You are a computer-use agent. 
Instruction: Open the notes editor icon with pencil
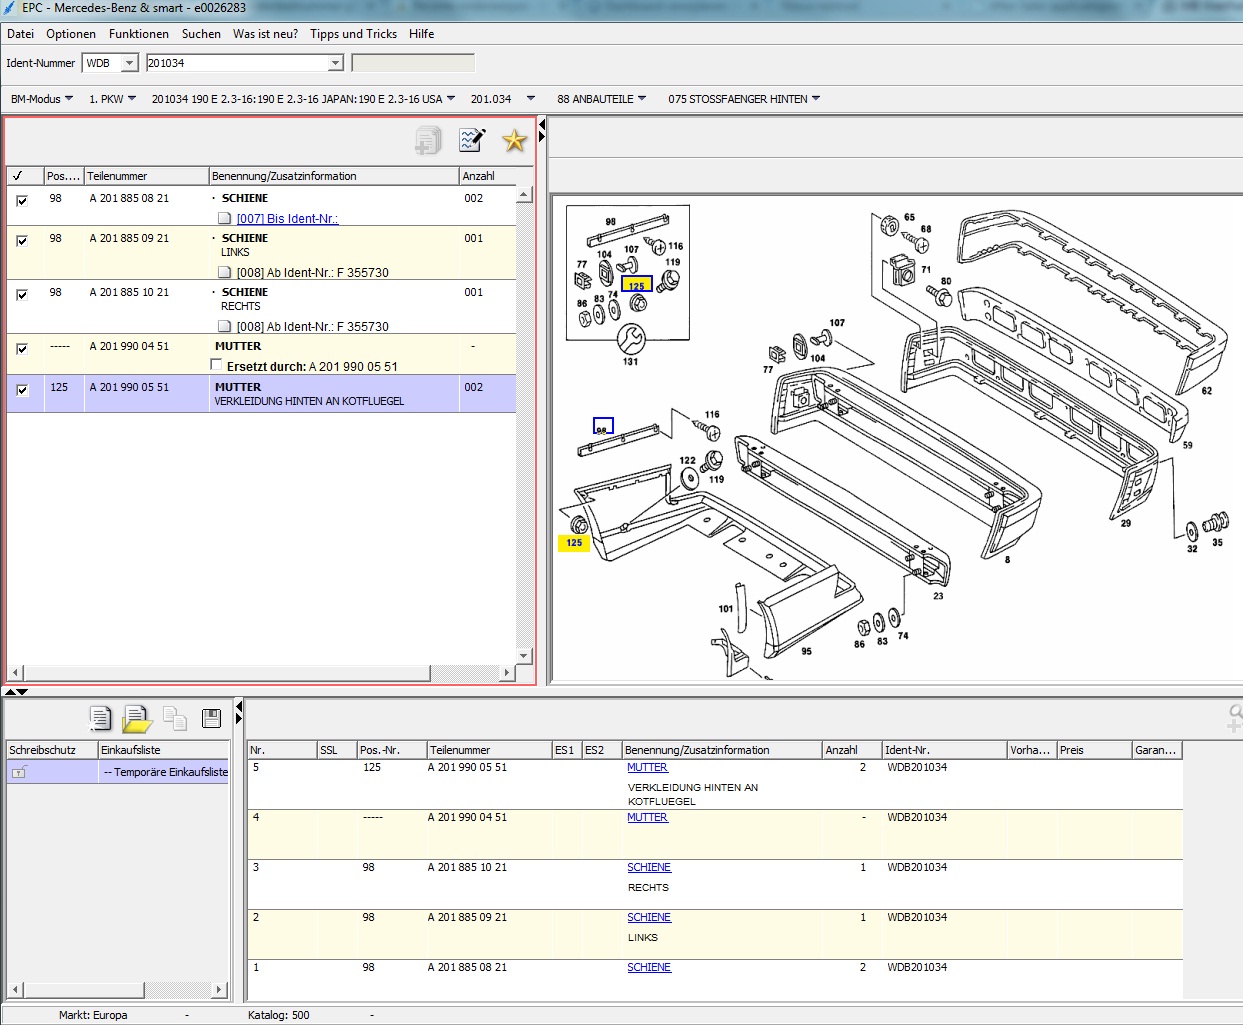click(472, 140)
